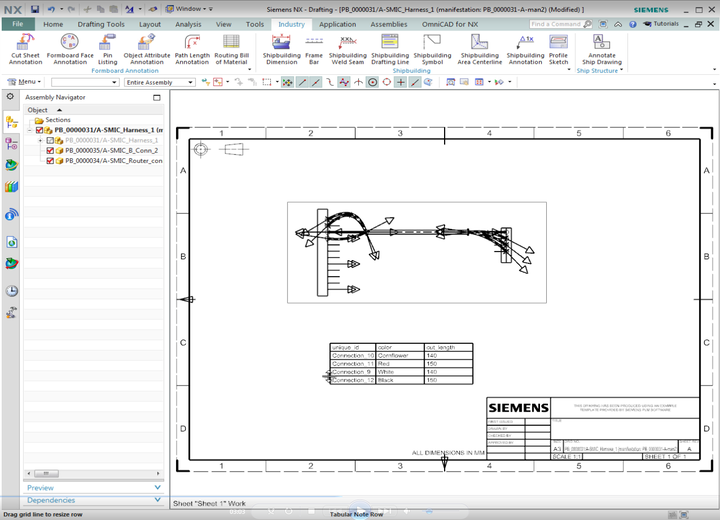Open the Entire Assembly scope dropdown
Screen dimensions: 720x520
(x=160, y=82)
